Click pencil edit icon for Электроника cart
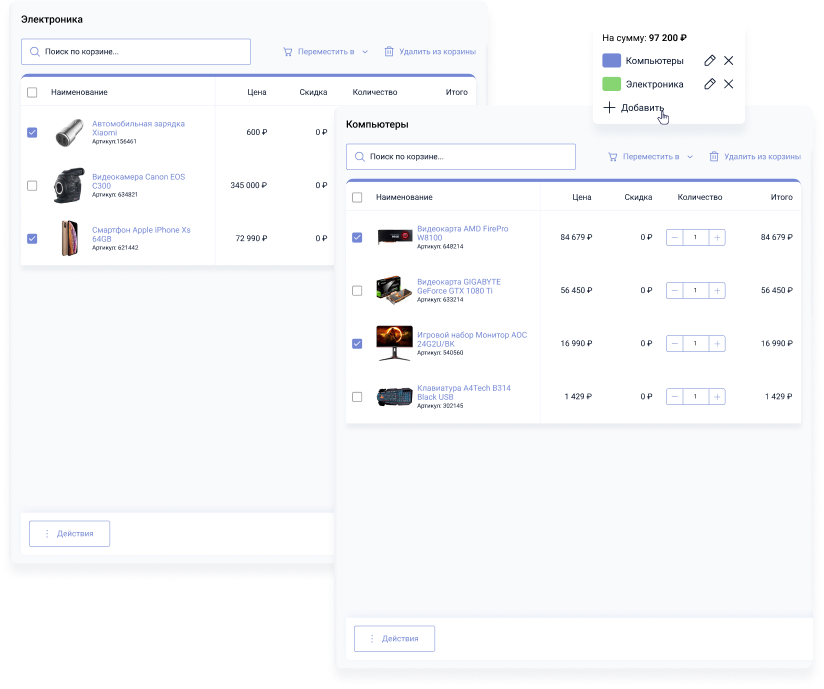Viewport: 824px width, 689px height. tap(709, 84)
